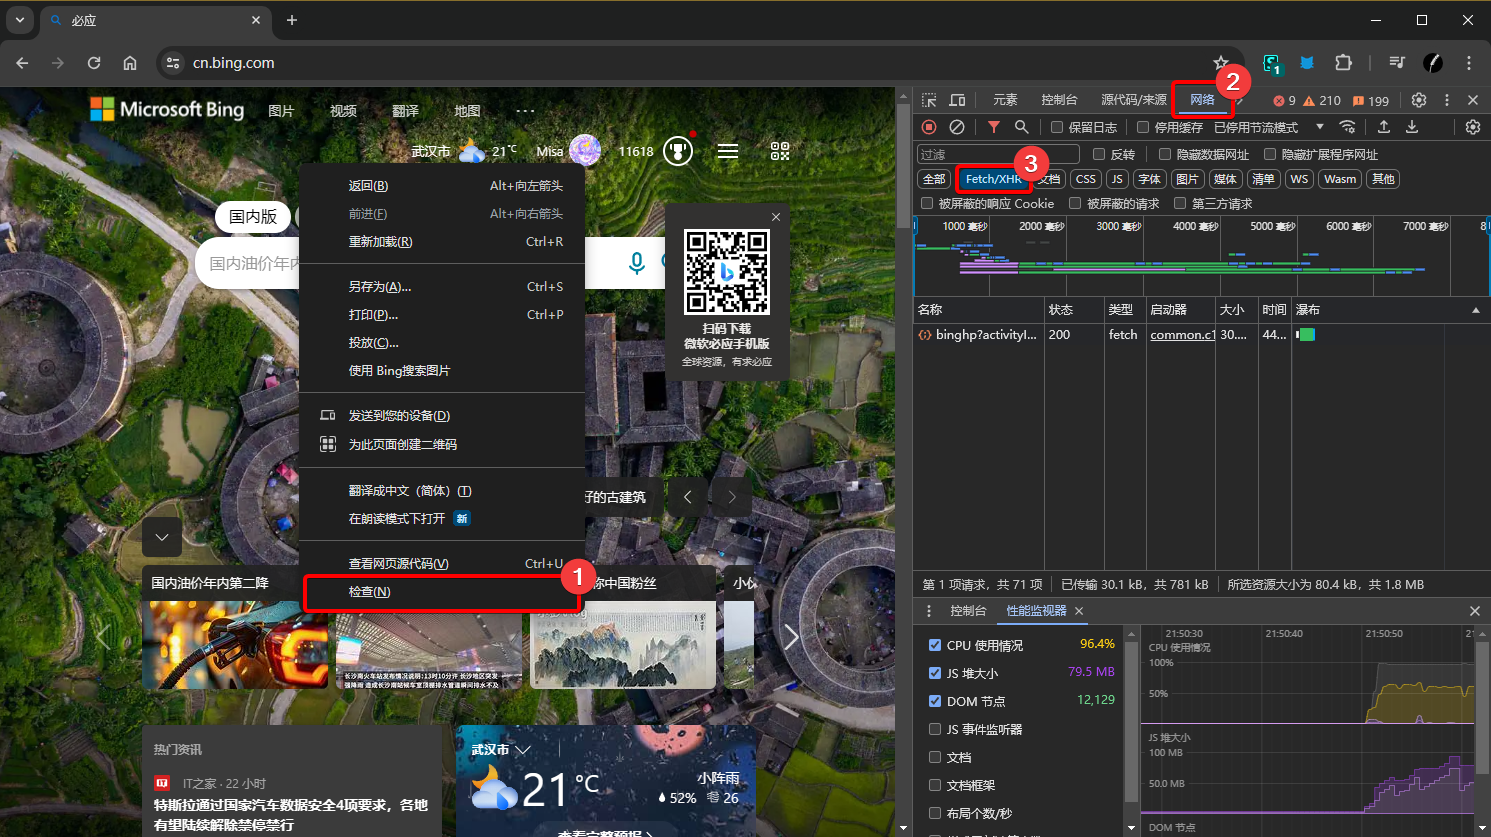Enable the 保留日志 checkbox
Image resolution: width=1491 pixels, height=837 pixels.
(1057, 127)
